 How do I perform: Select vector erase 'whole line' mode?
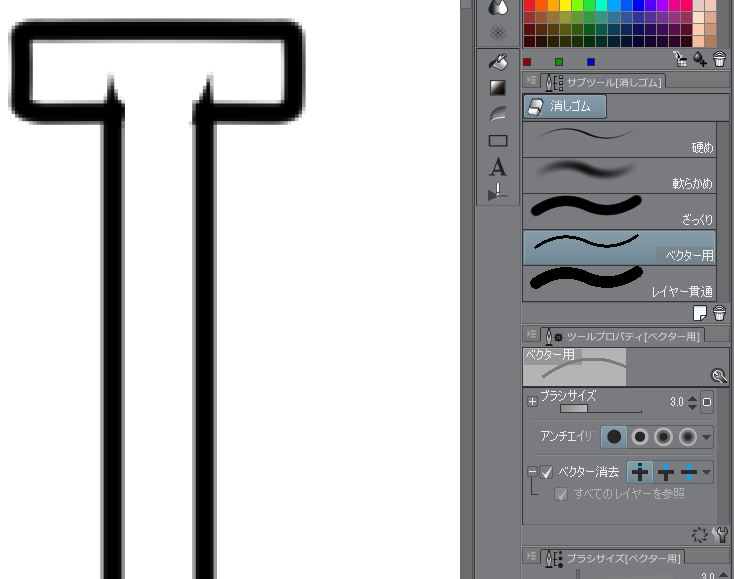tap(689, 472)
